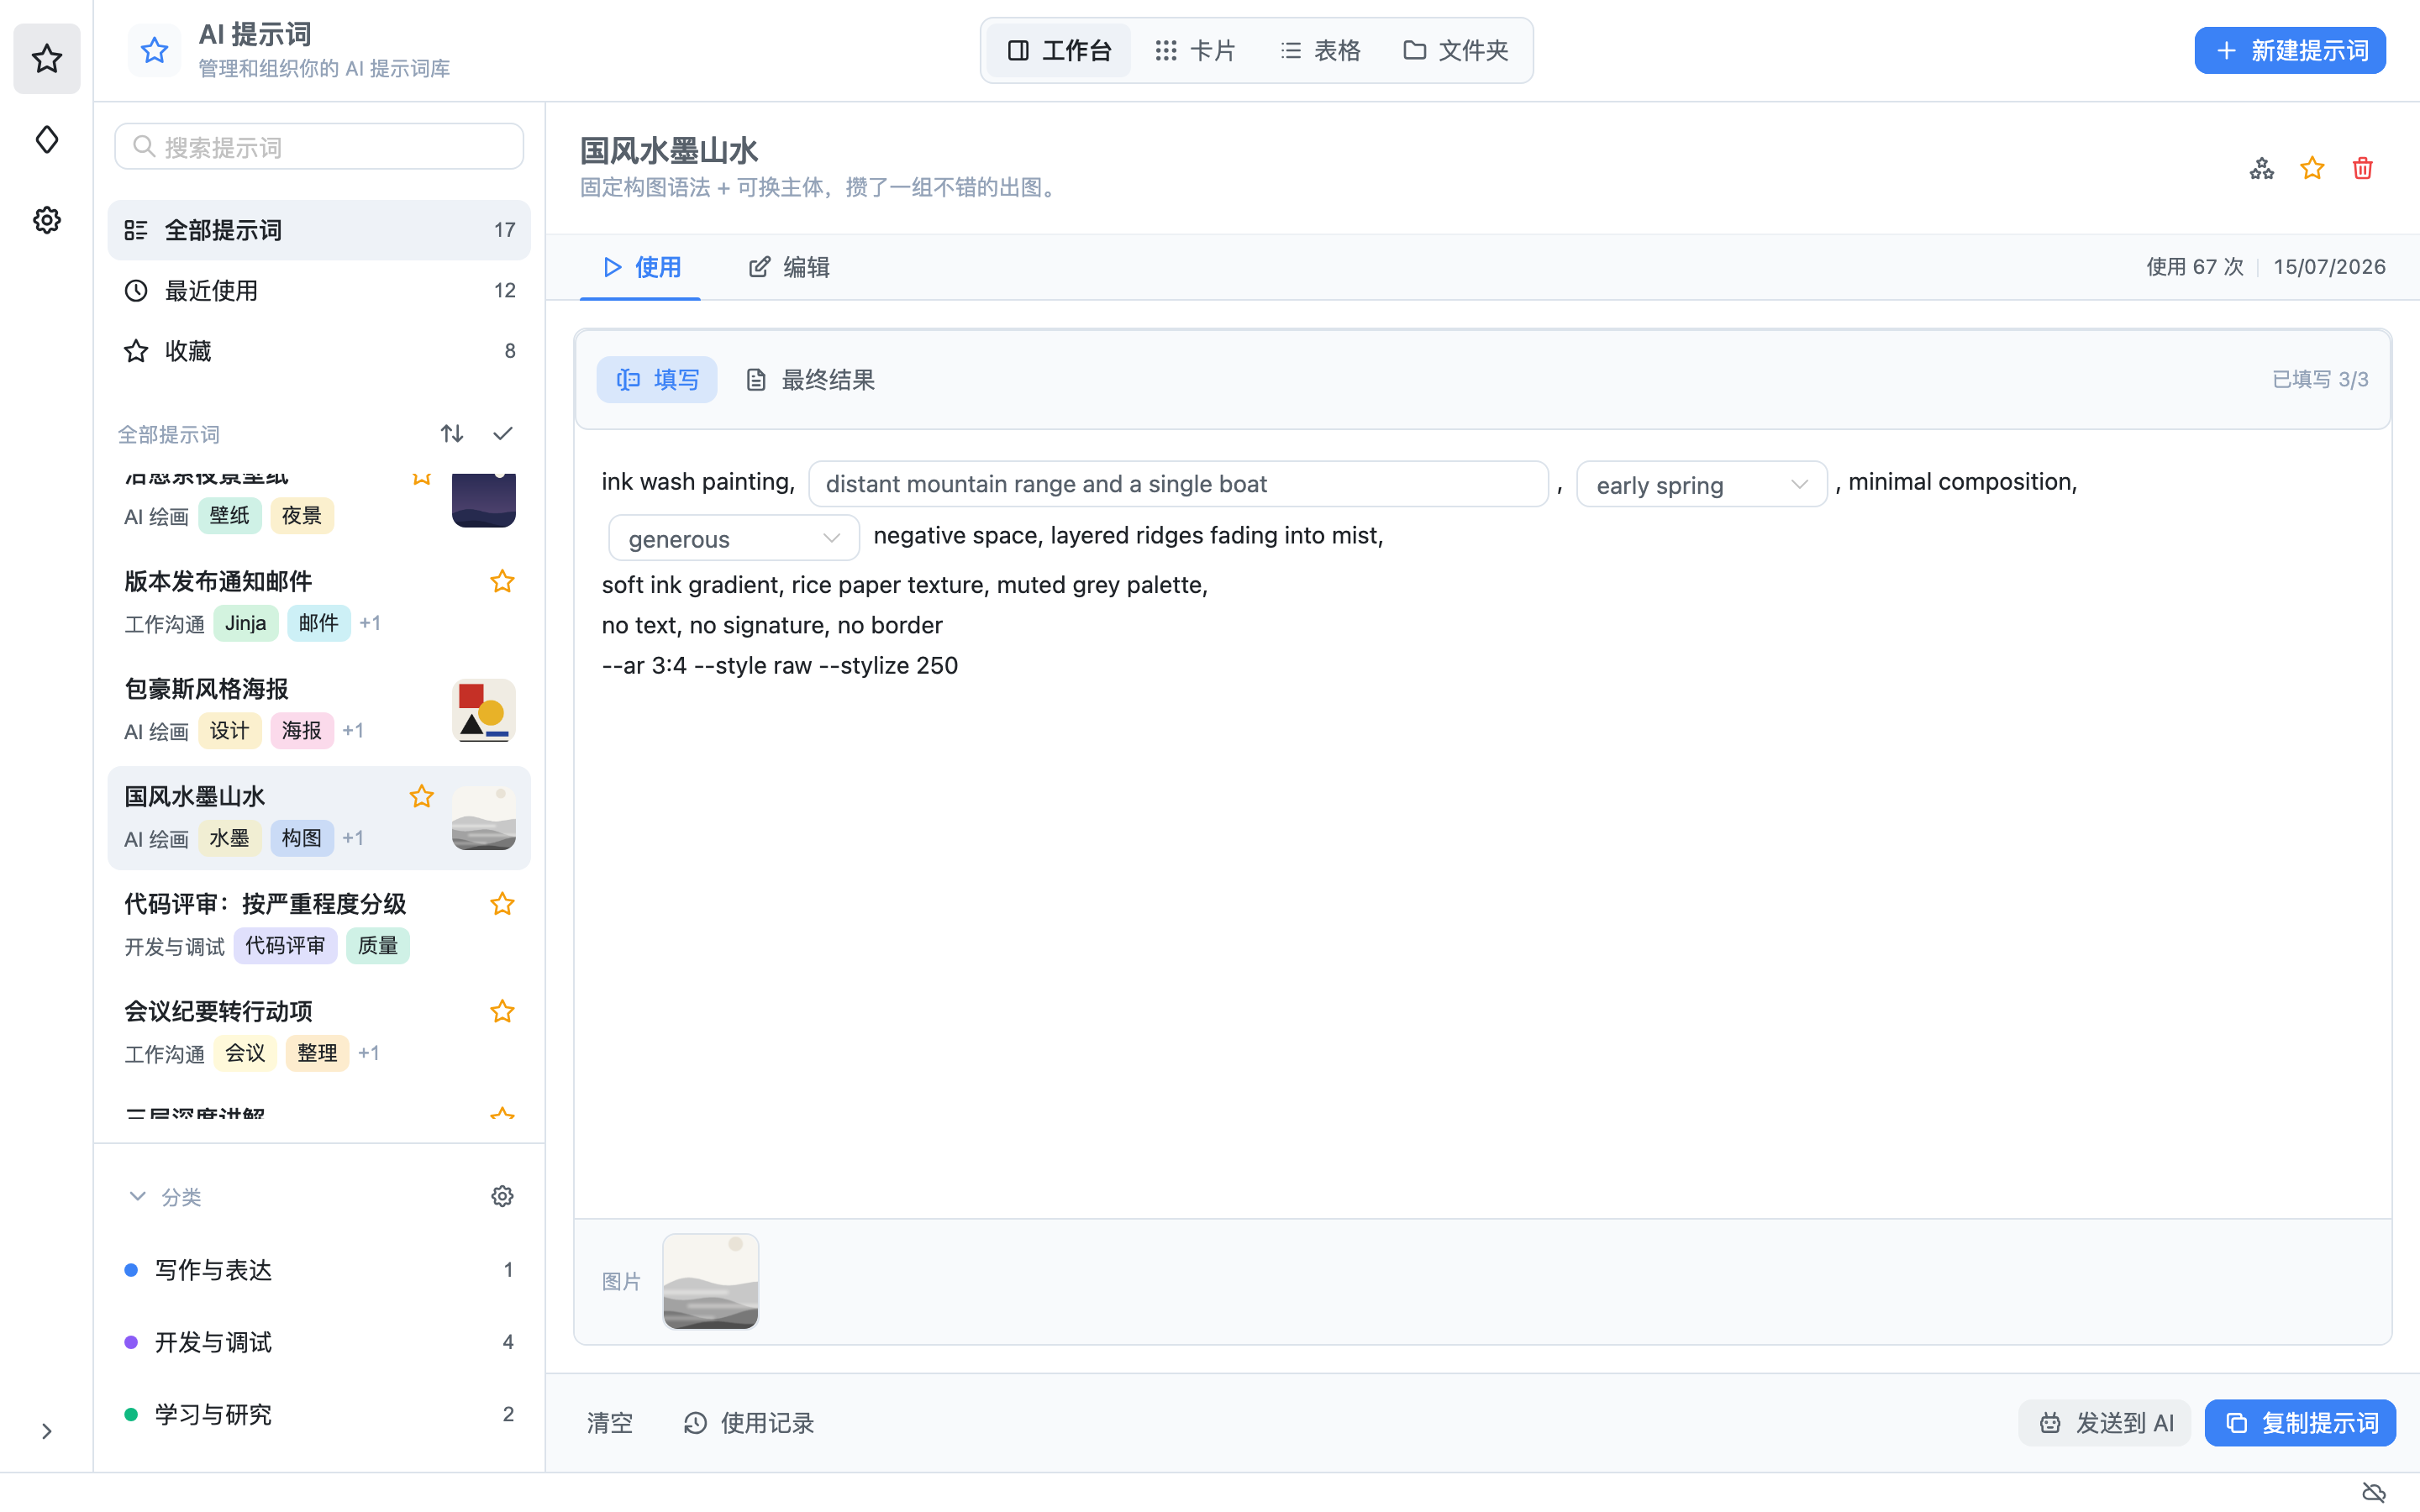2420x1512 pixels.
Task: Select 写作与表达 category
Action: 319,1270
